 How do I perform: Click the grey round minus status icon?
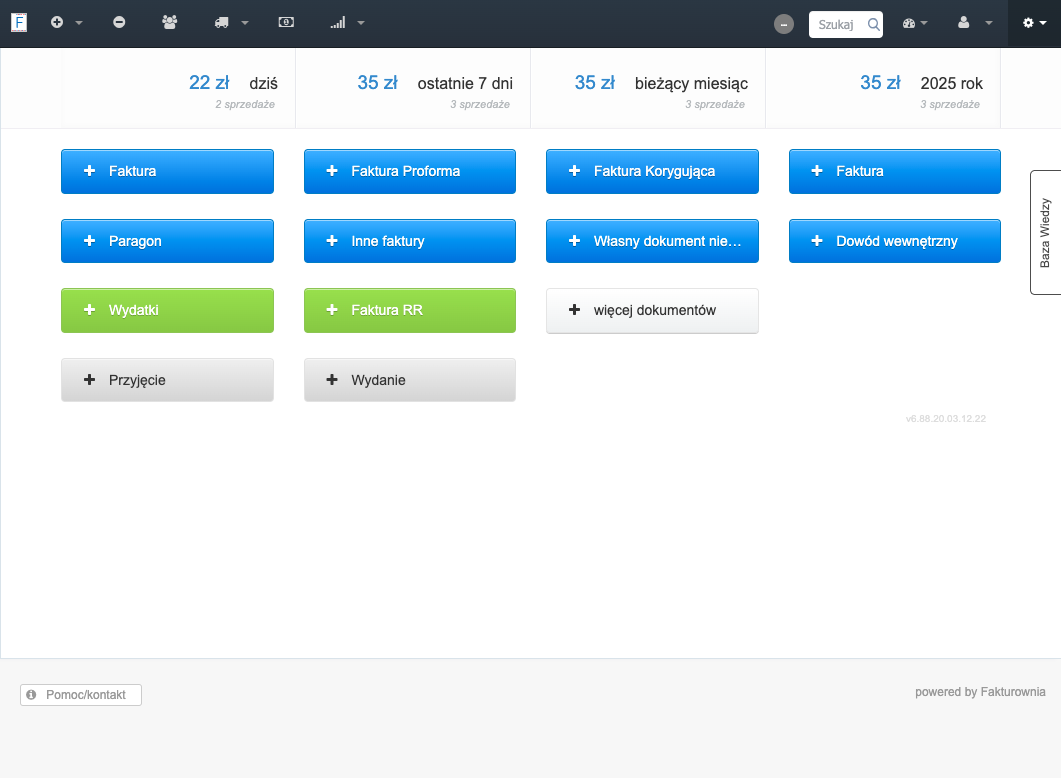point(784,24)
